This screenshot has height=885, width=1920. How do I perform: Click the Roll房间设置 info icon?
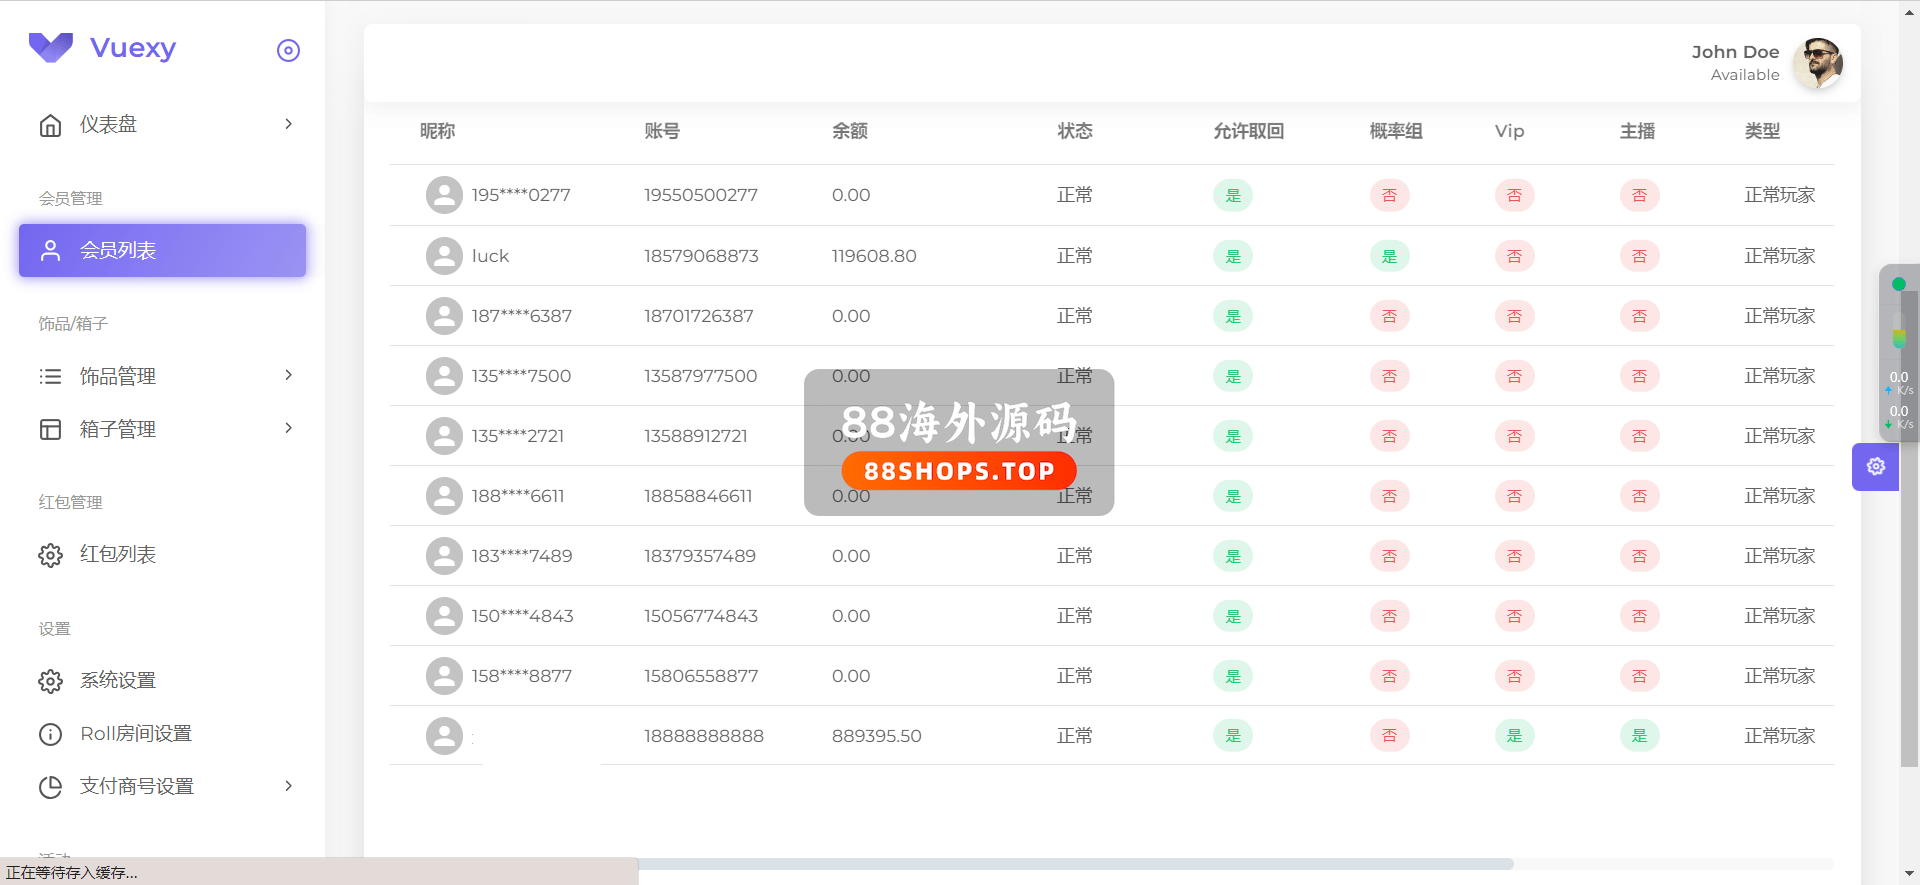click(50, 734)
